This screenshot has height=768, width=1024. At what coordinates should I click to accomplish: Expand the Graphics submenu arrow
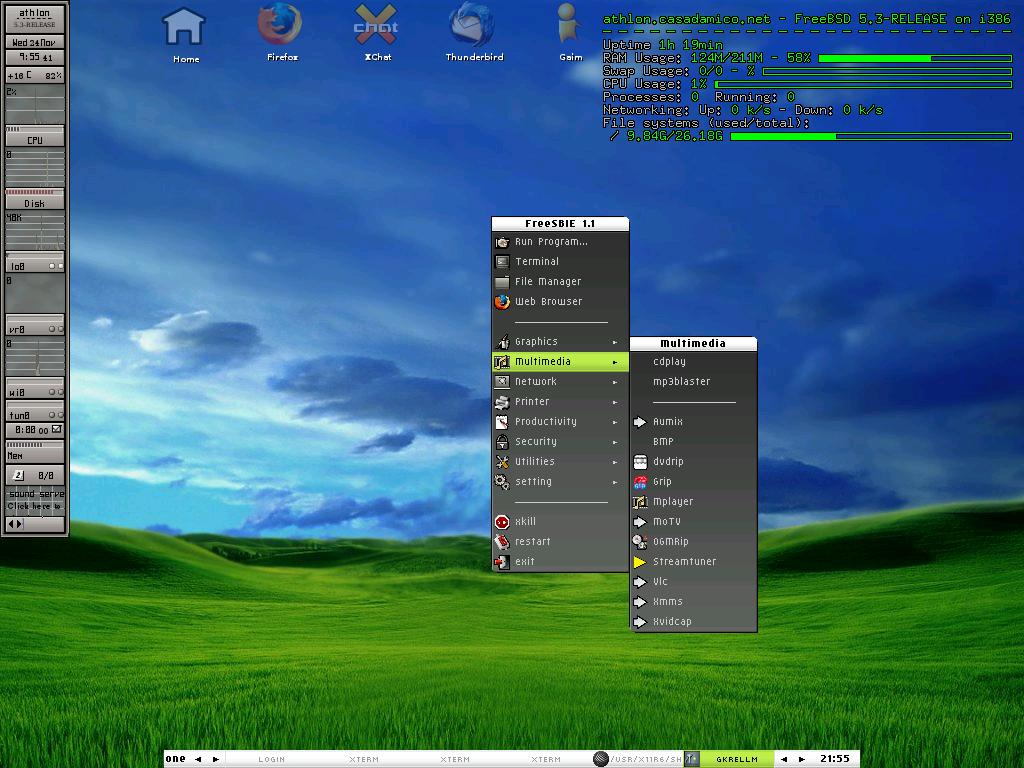tap(615, 342)
